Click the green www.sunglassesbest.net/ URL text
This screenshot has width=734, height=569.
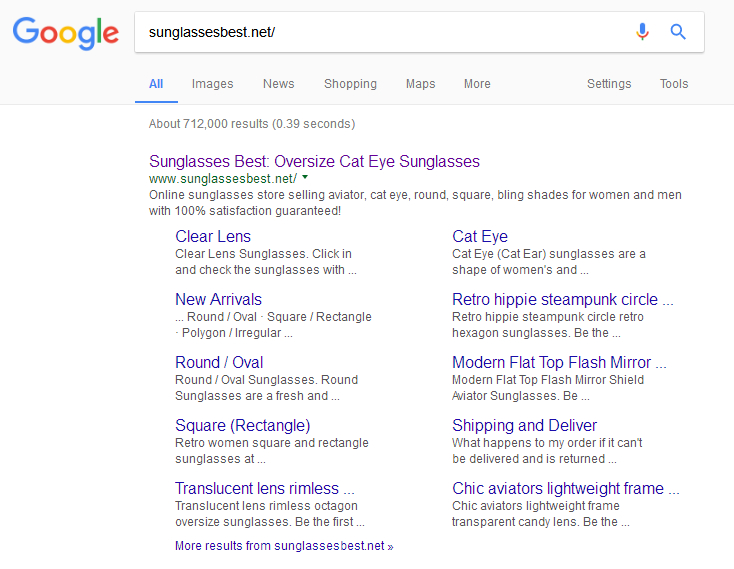pos(223,179)
